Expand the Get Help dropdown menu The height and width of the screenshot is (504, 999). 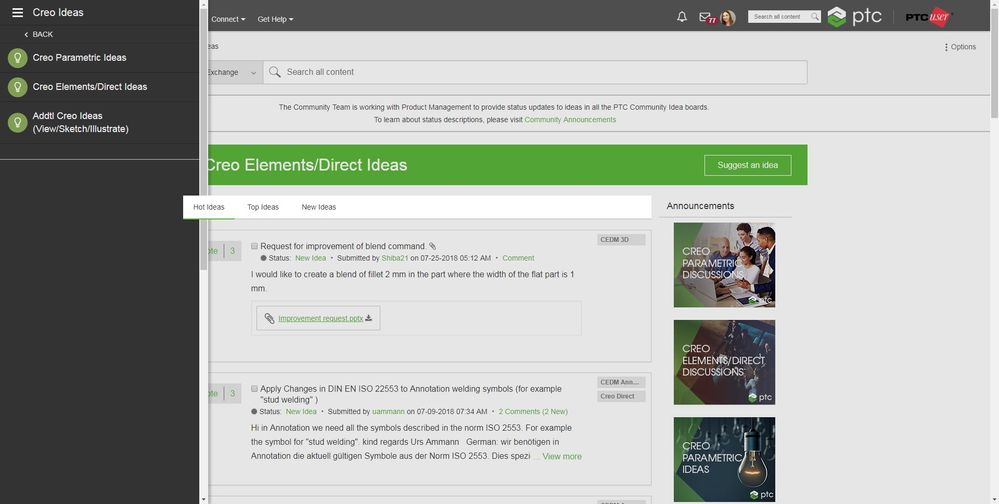(275, 19)
